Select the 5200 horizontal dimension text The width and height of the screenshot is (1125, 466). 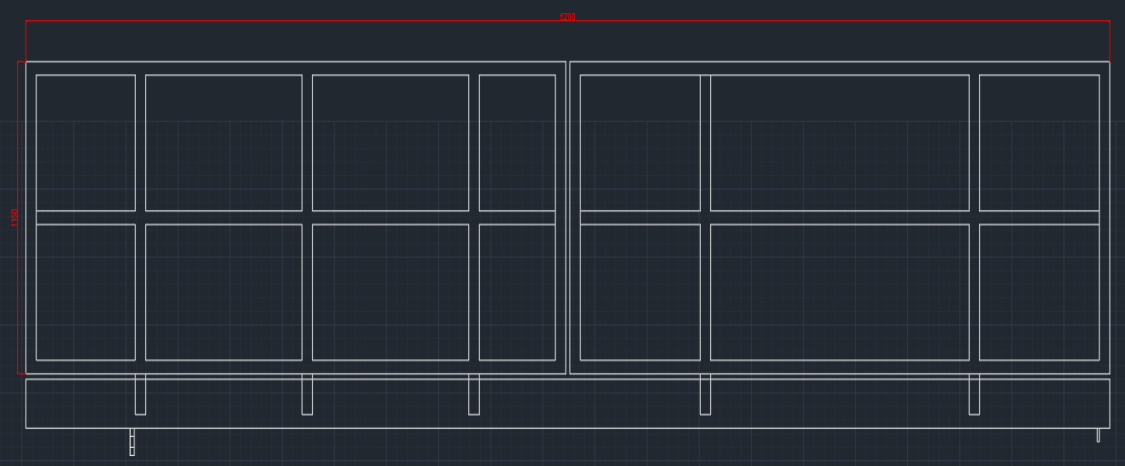point(567,18)
